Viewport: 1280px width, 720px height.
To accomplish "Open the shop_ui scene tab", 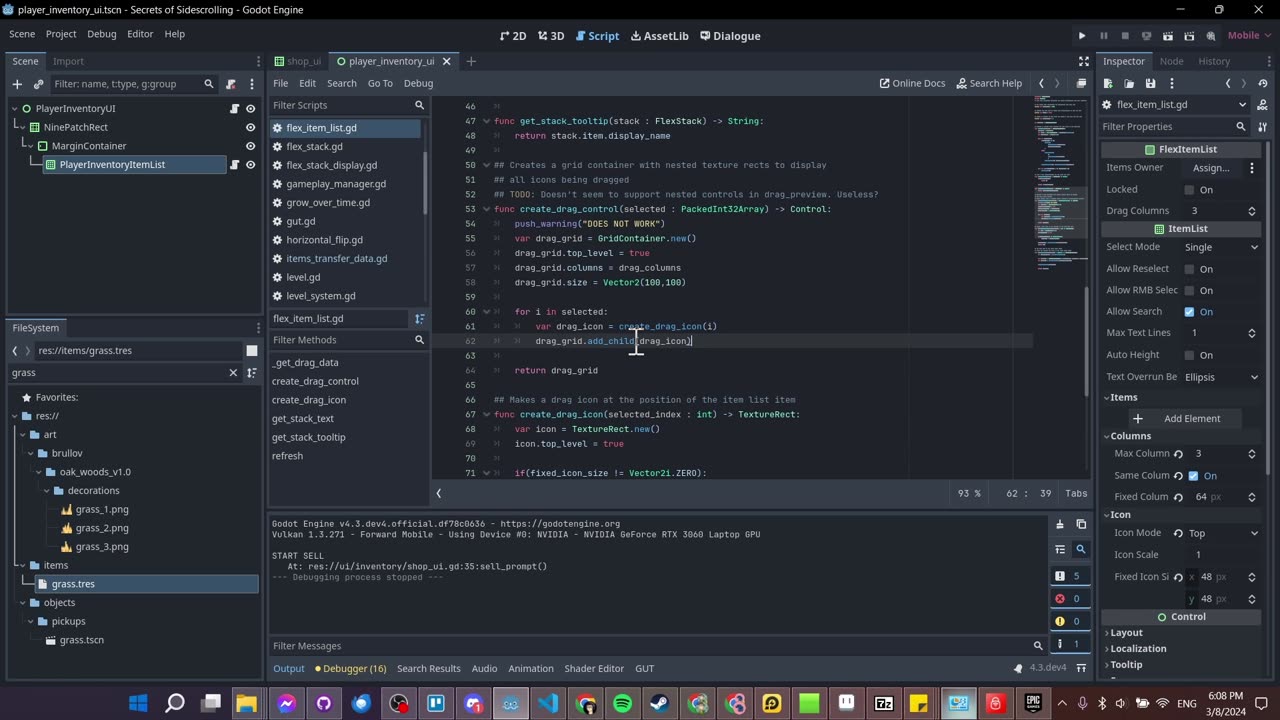I will tap(297, 61).
